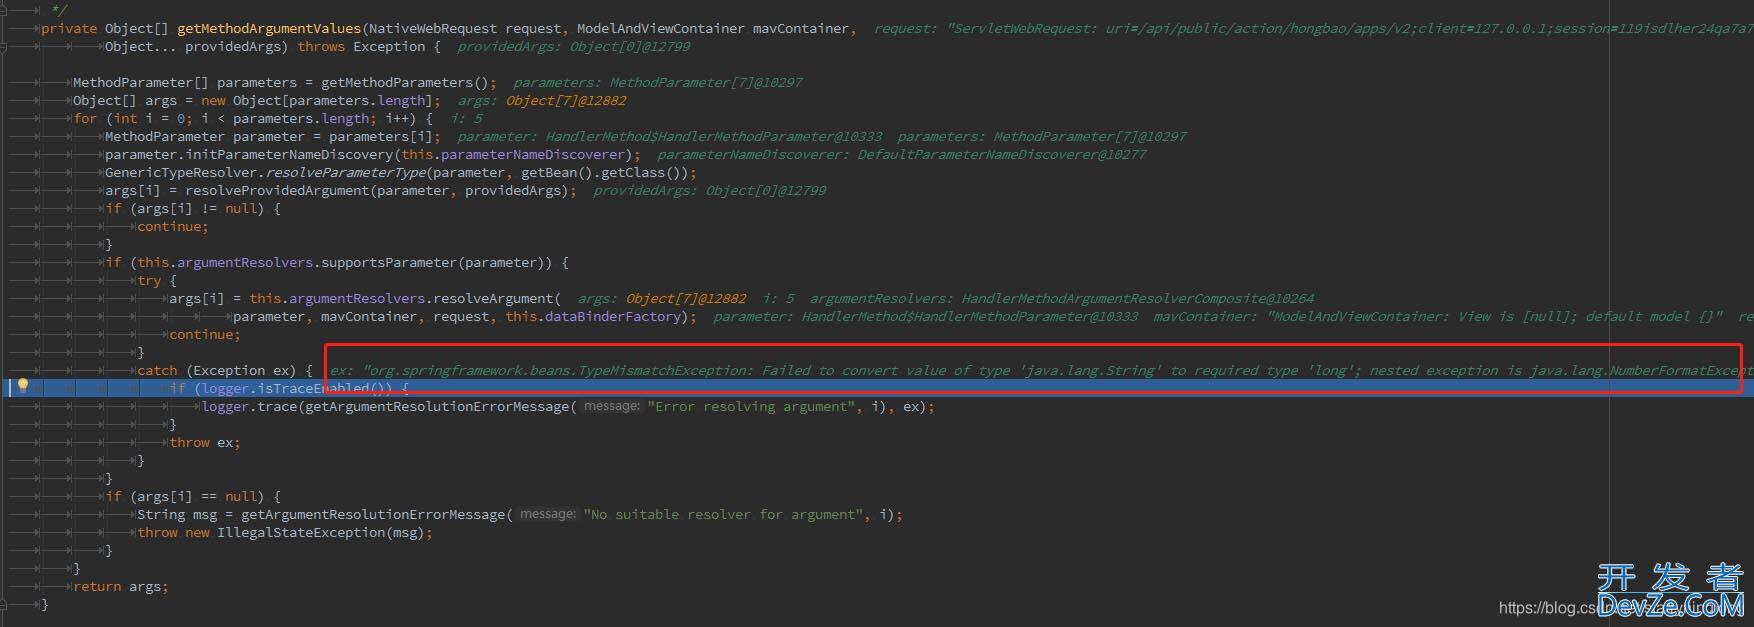Click the 'for' loop keyword
The image size is (1754, 627).
click(x=85, y=119)
